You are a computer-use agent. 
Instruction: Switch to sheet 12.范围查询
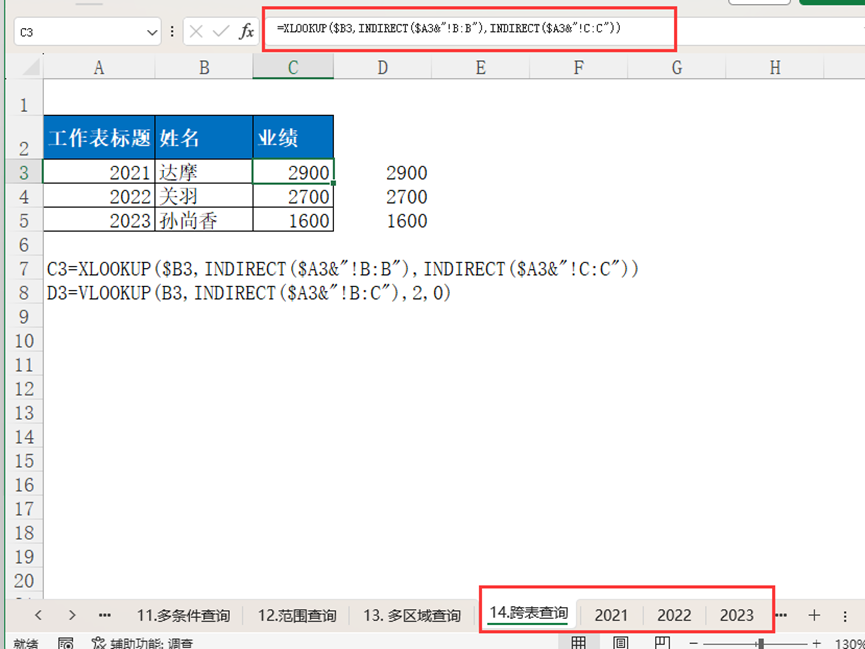pos(297,615)
